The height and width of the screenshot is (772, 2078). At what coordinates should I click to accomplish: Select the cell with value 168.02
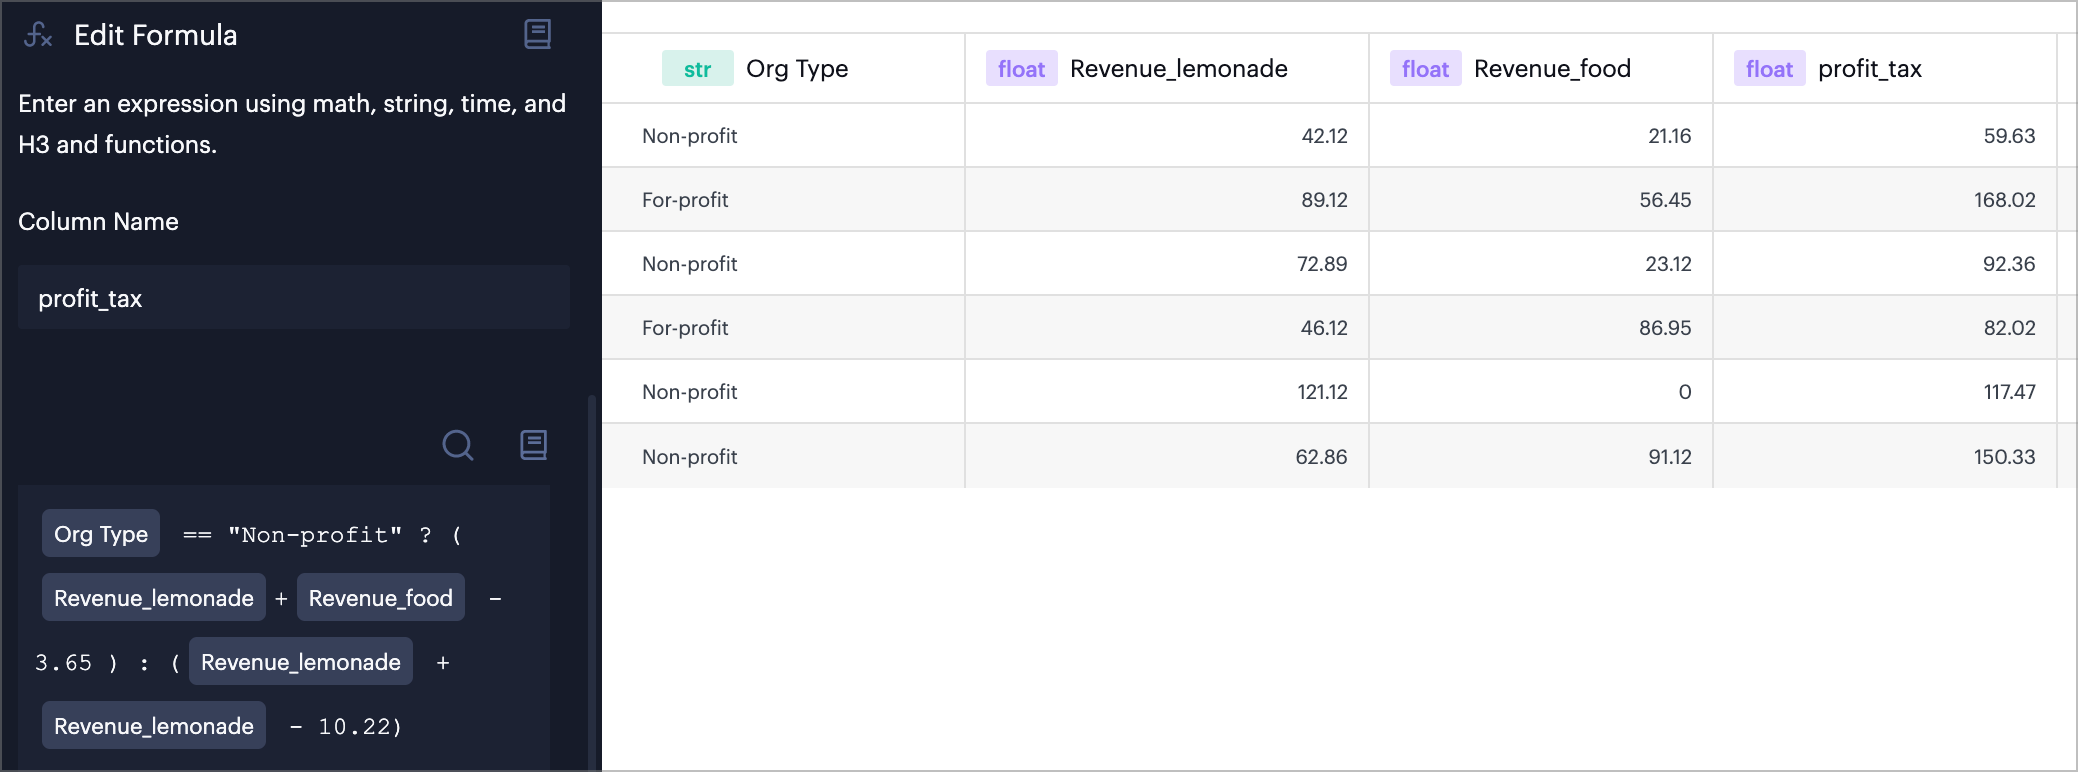pos(1885,199)
